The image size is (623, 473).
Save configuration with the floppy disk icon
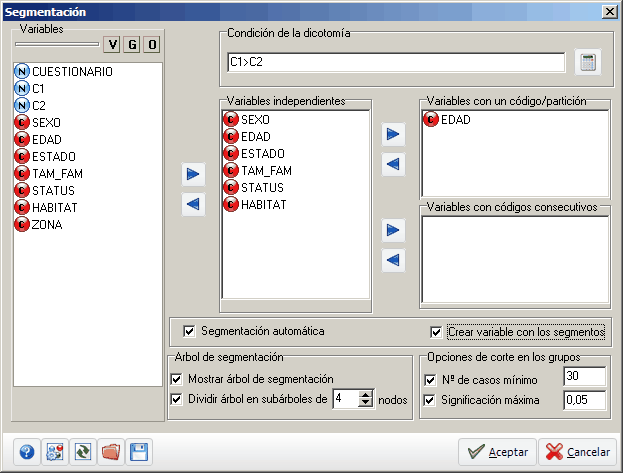tap(139, 452)
